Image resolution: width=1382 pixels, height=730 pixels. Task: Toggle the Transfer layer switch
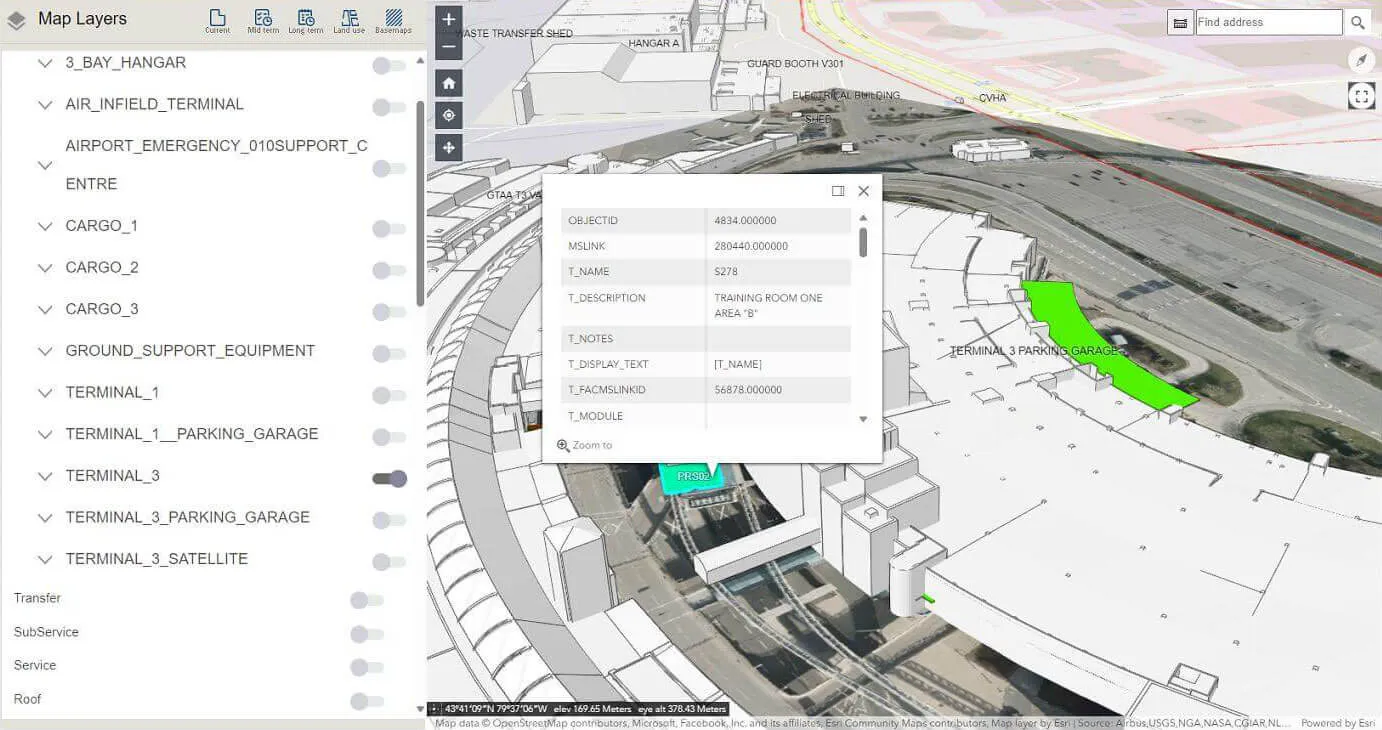(367, 600)
